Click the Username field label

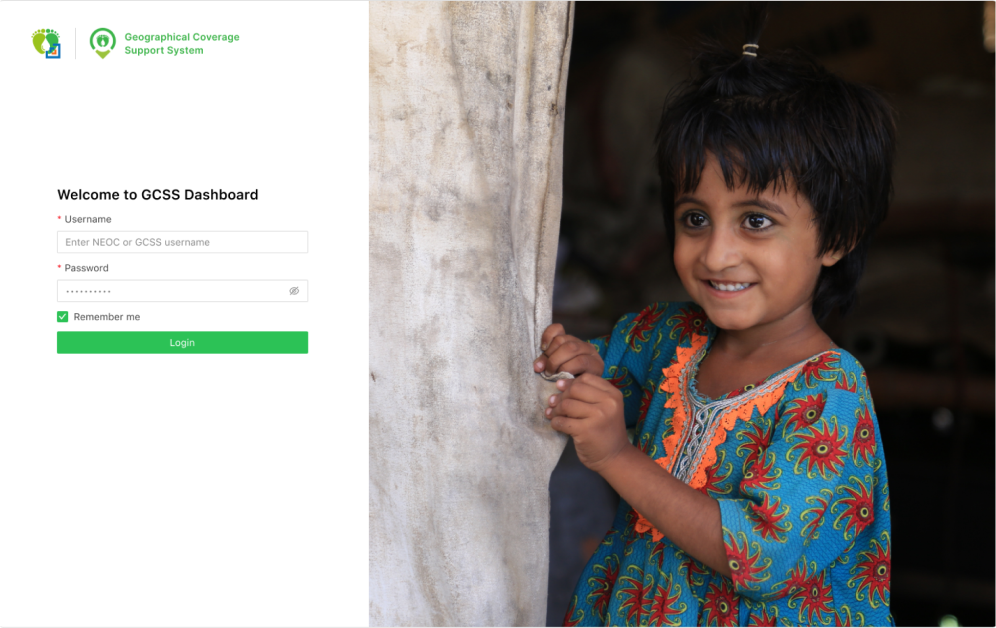[x=88, y=219]
